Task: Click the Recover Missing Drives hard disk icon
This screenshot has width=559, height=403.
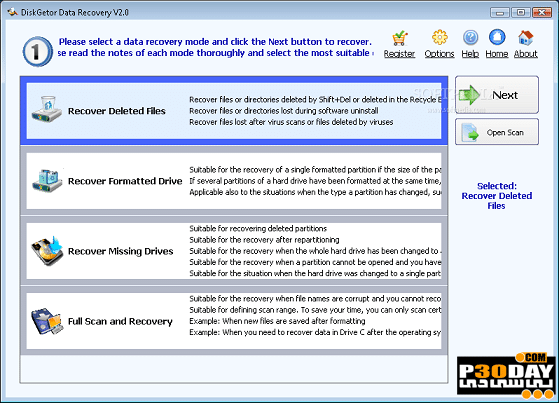Action: click(47, 250)
